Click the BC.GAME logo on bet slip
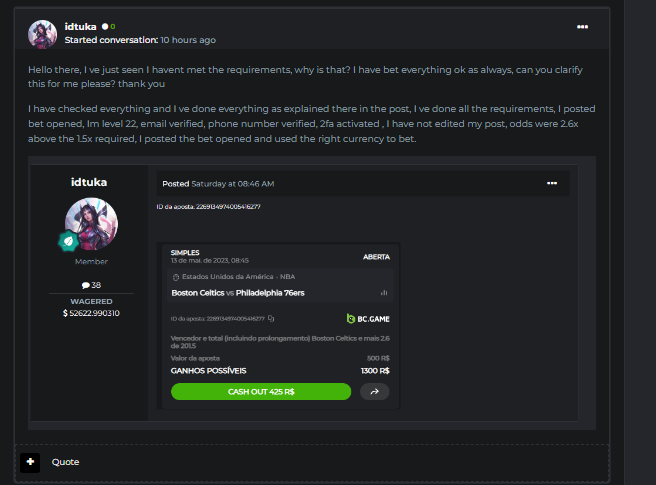Screen dimensions: 656x485 (x=367, y=319)
